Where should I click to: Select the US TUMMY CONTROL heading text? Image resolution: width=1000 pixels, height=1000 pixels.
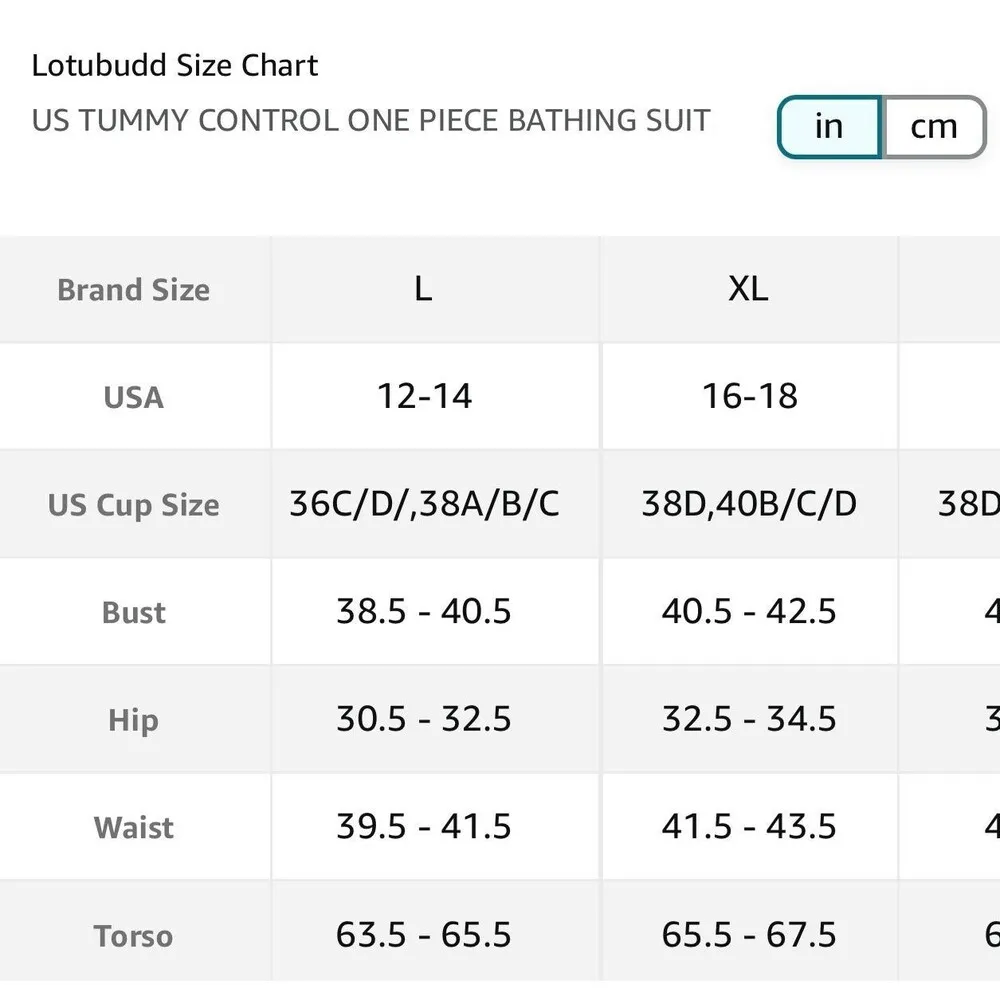pyautogui.click(x=370, y=120)
